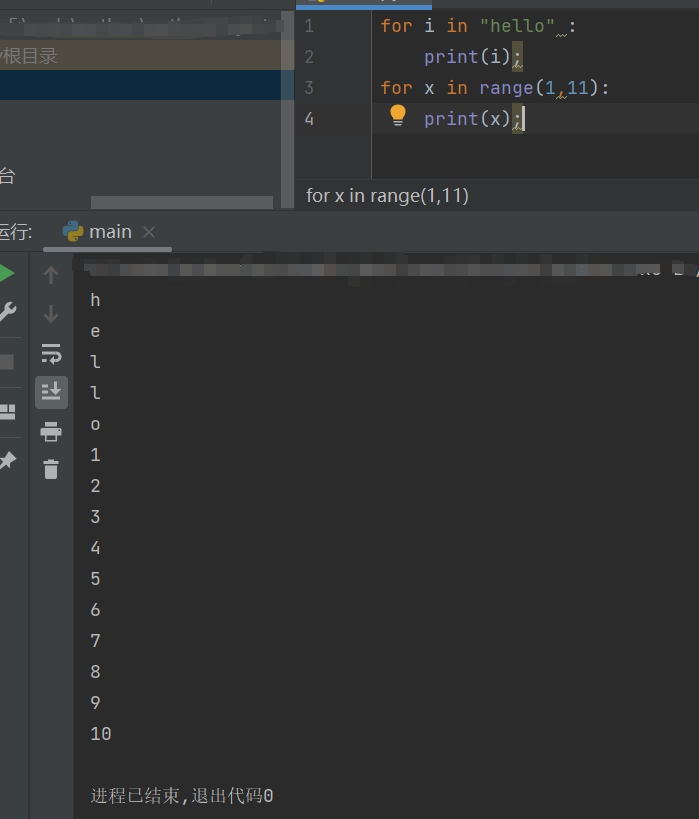Viewport: 699px width, 819px height.
Task: Toggle soft-wrap in the run console
Action: pyautogui.click(x=51, y=353)
